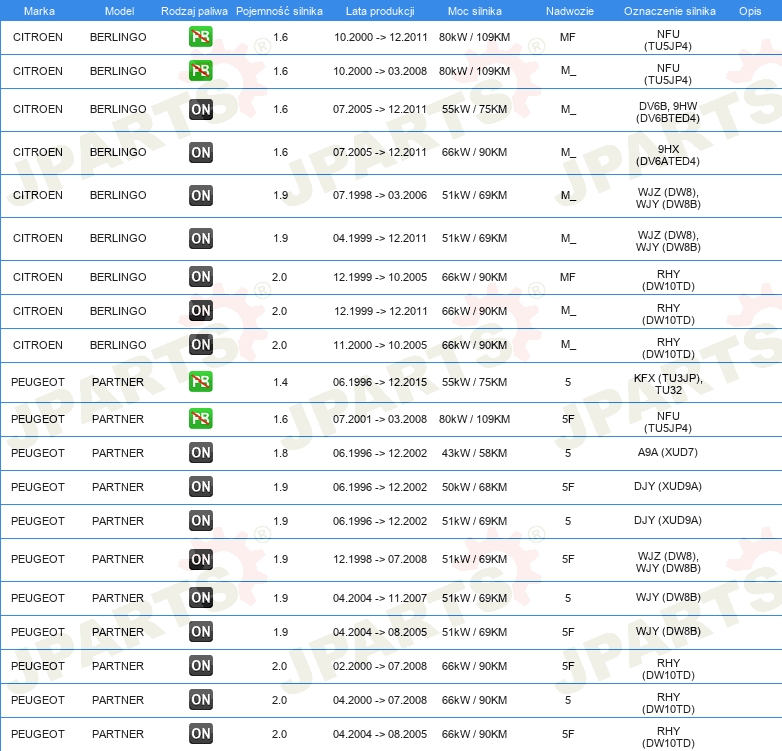Click the Oznaczenie silnika column header
The height and width of the screenshot is (751, 782).
pos(669,11)
